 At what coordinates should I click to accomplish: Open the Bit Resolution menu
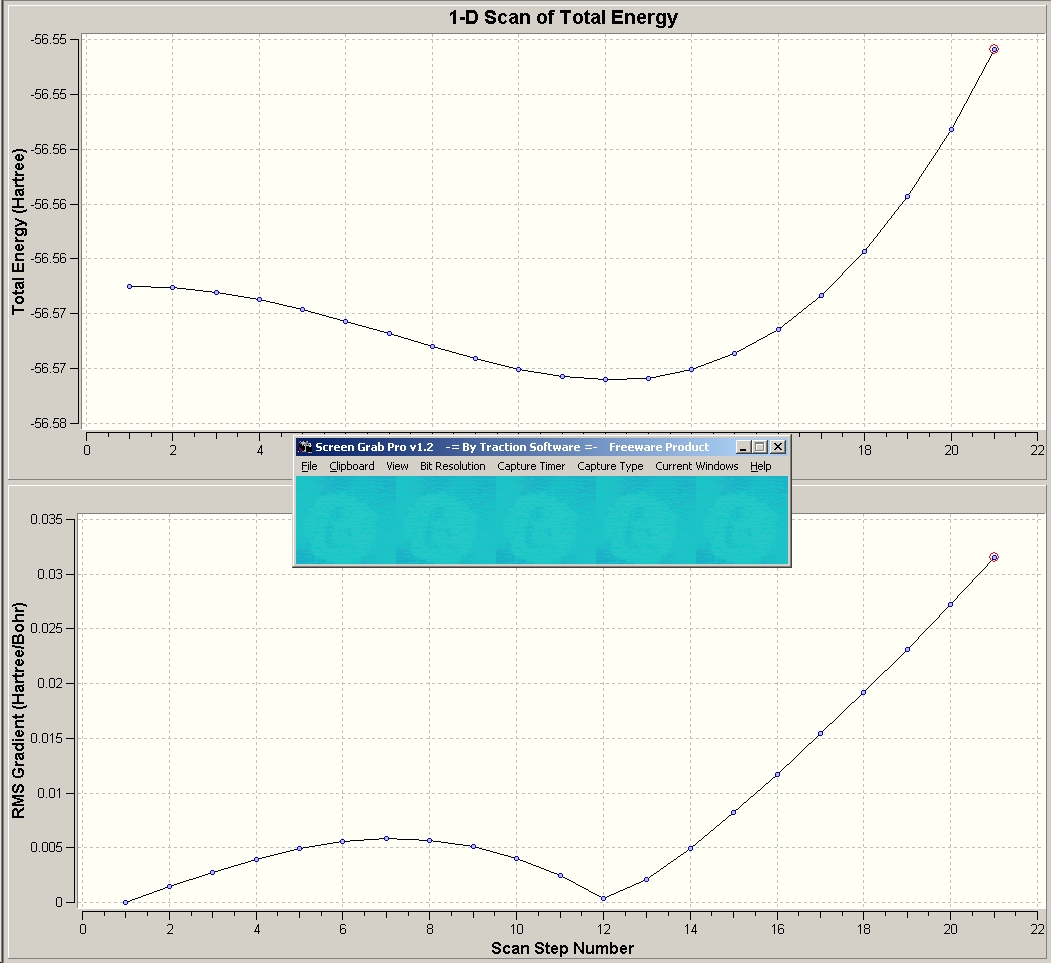(x=452, y=466)
